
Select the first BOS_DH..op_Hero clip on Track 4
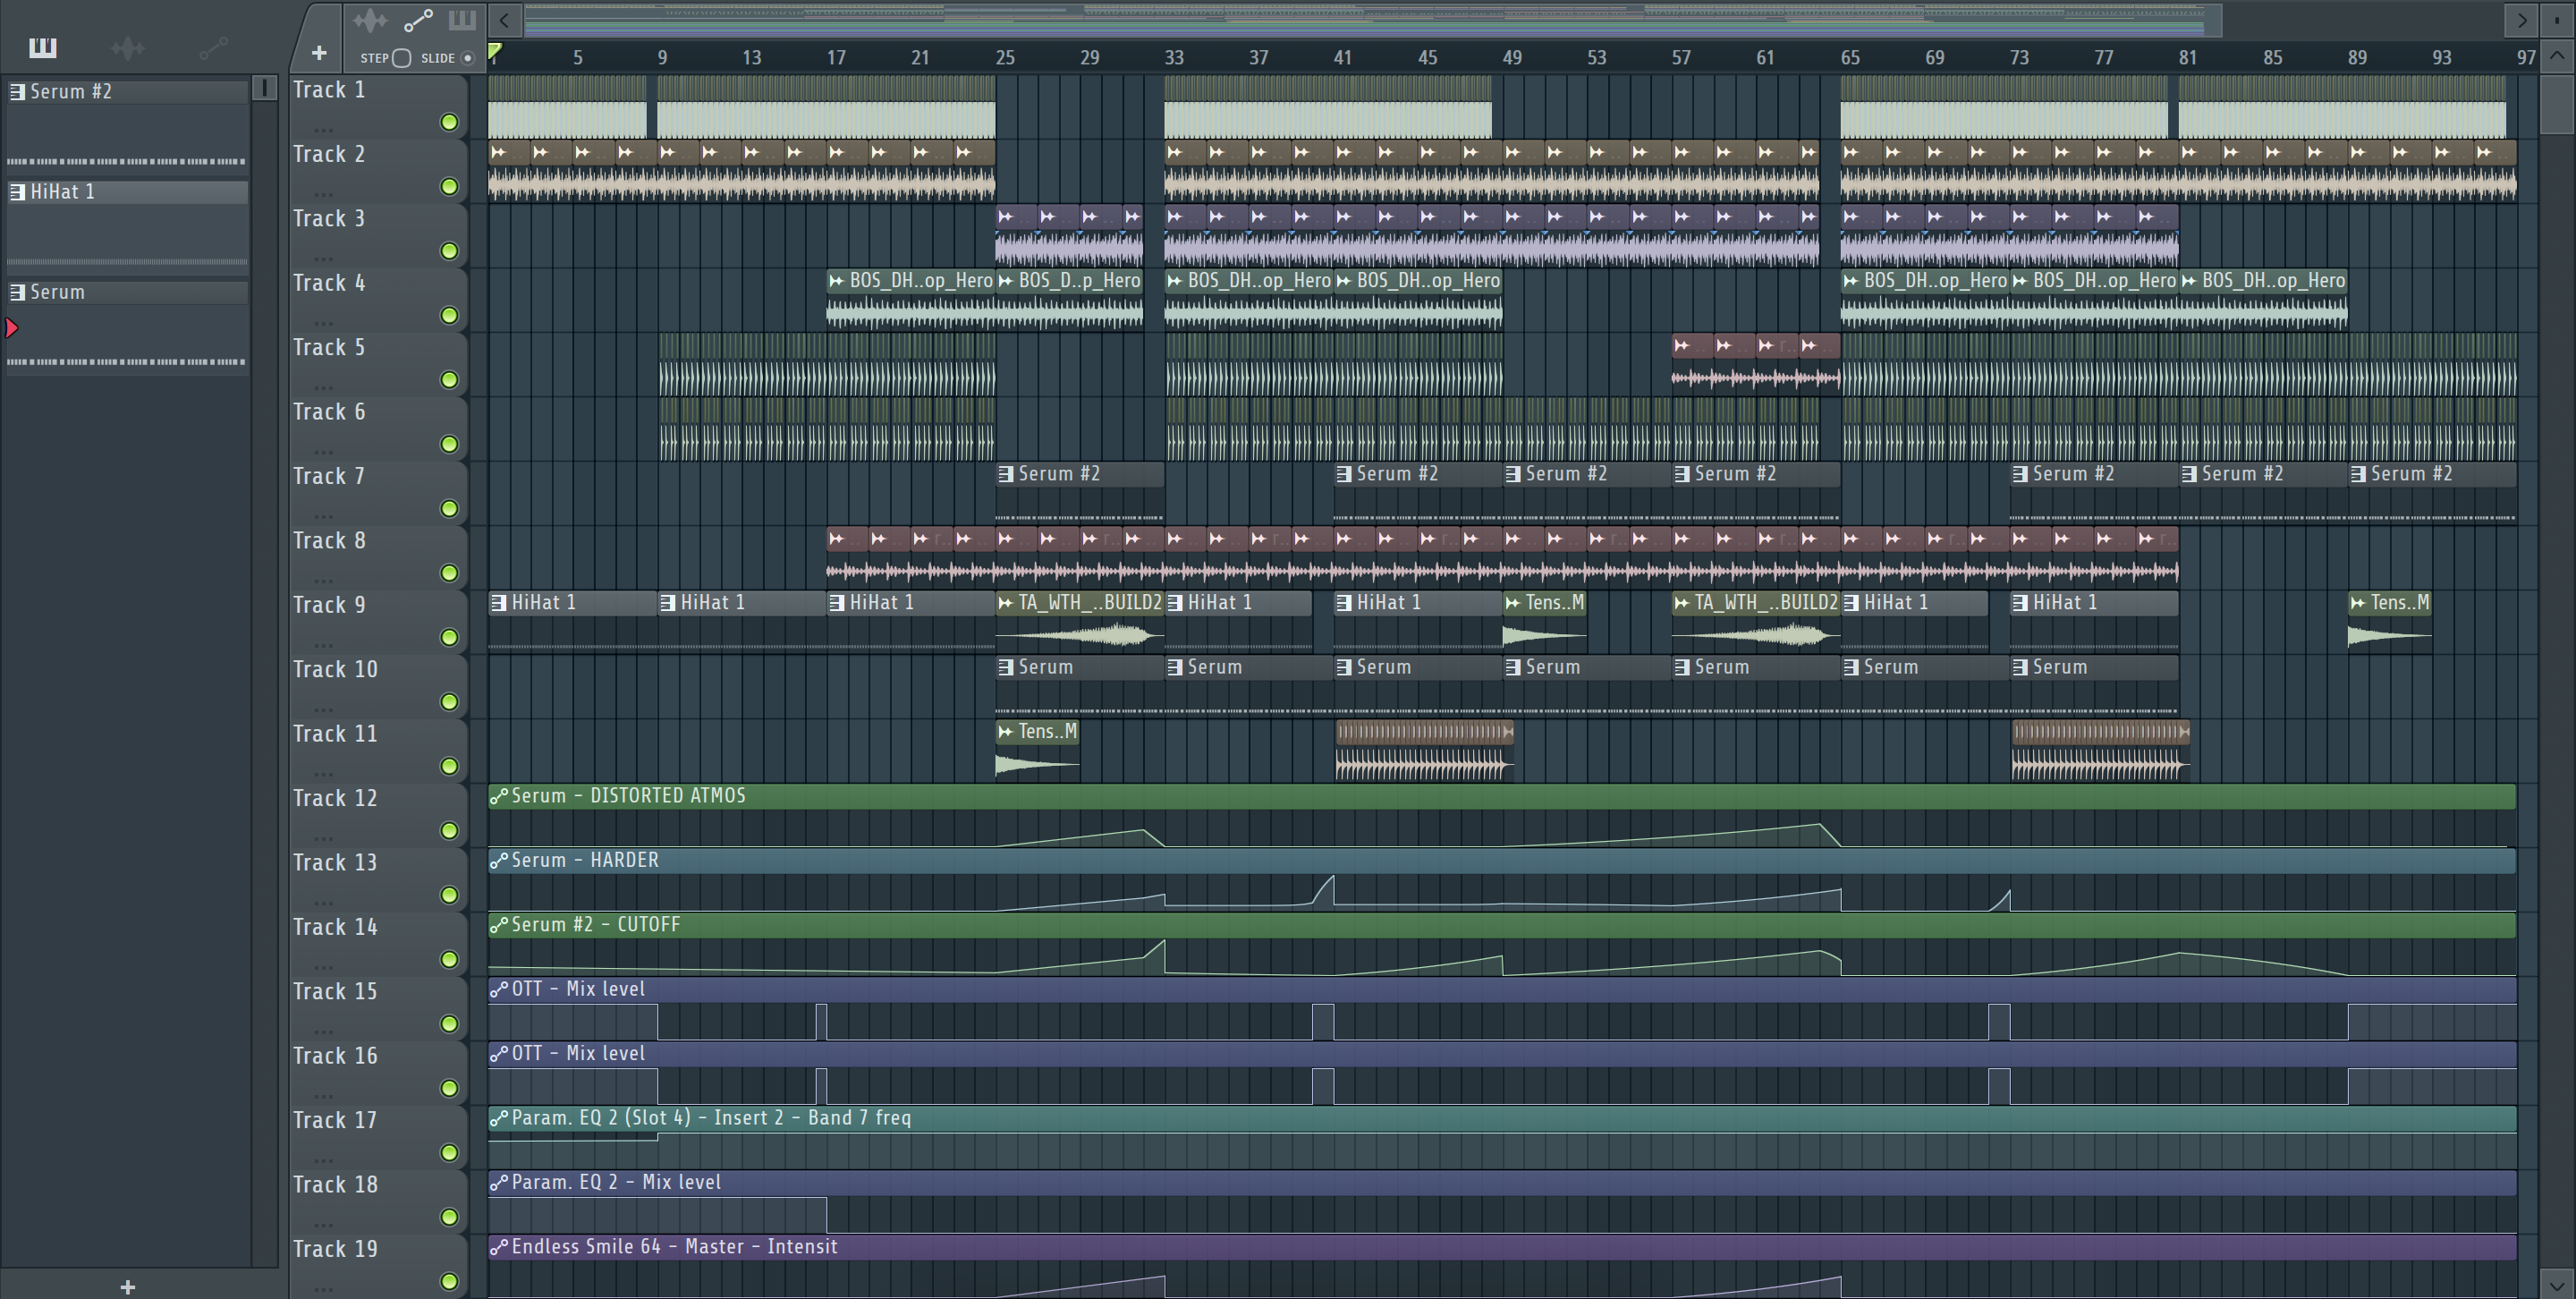[910, 300]
